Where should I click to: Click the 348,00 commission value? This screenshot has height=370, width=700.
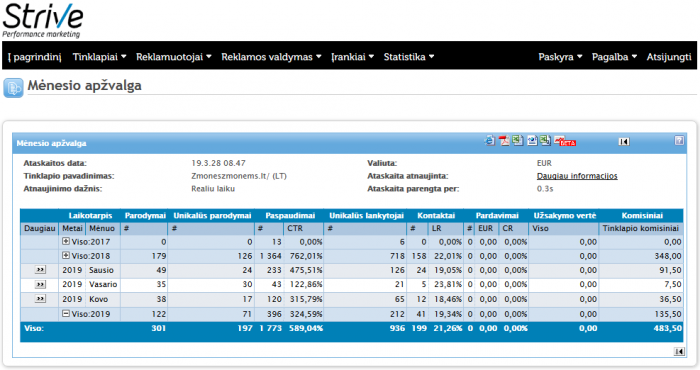click(x=668, y=256)
